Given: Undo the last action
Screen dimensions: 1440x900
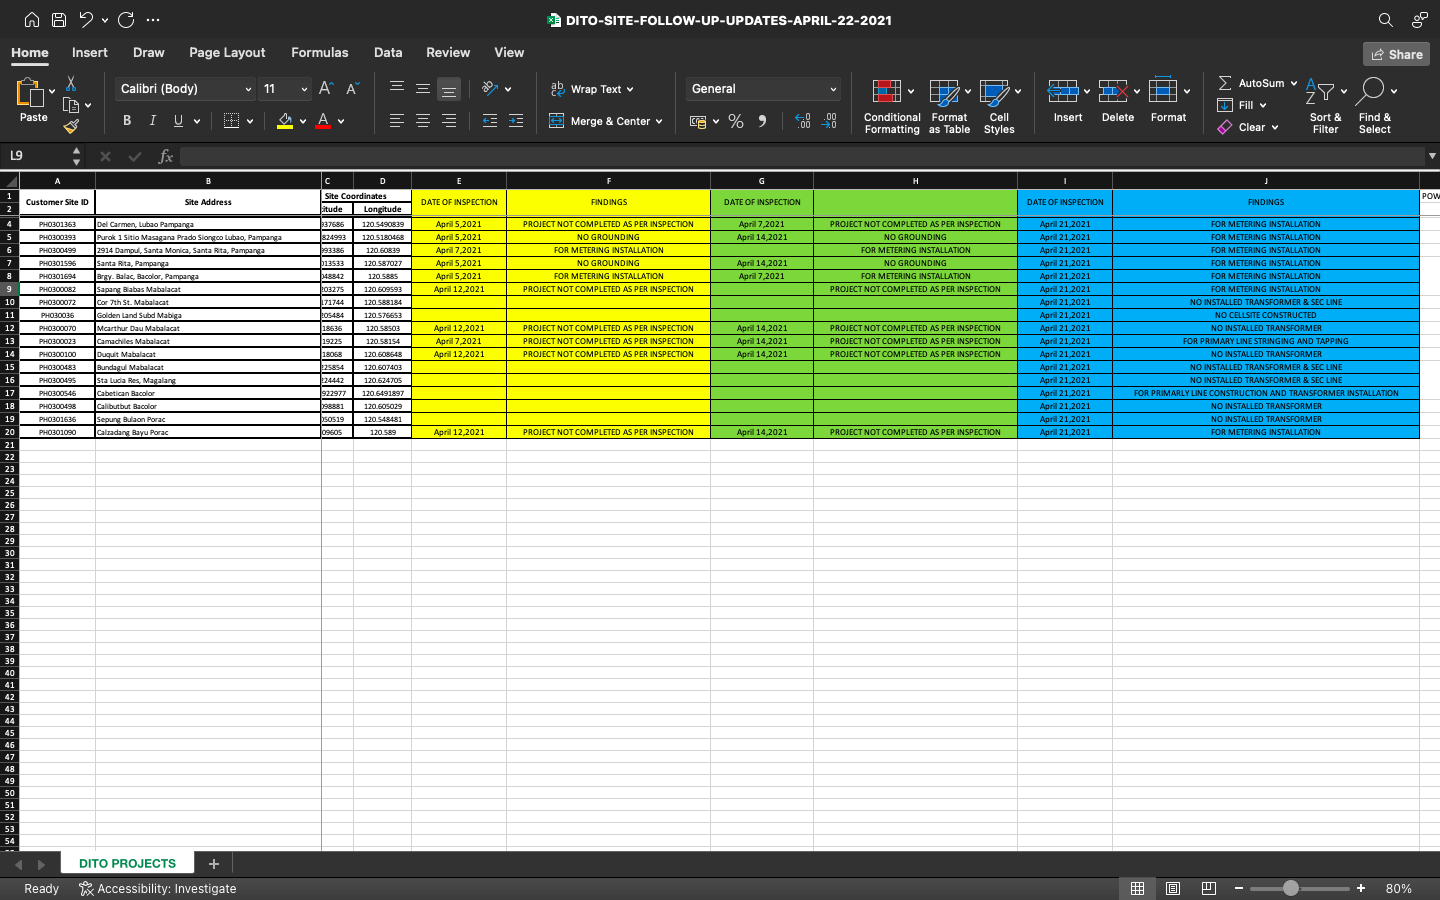Looking at the screenshot, I should (86, 20).
